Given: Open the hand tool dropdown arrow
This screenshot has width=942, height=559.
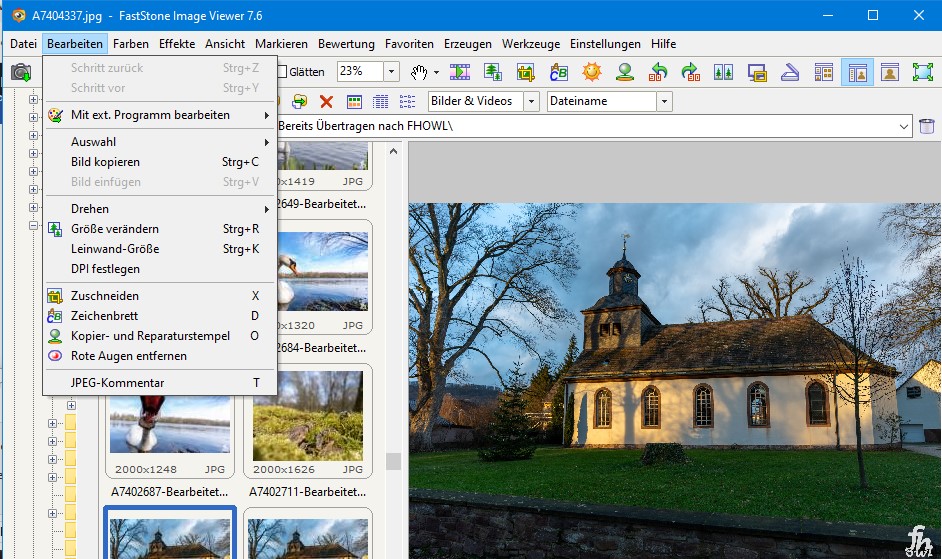Looking at the screenshot, I should click(x=436, y=73).
